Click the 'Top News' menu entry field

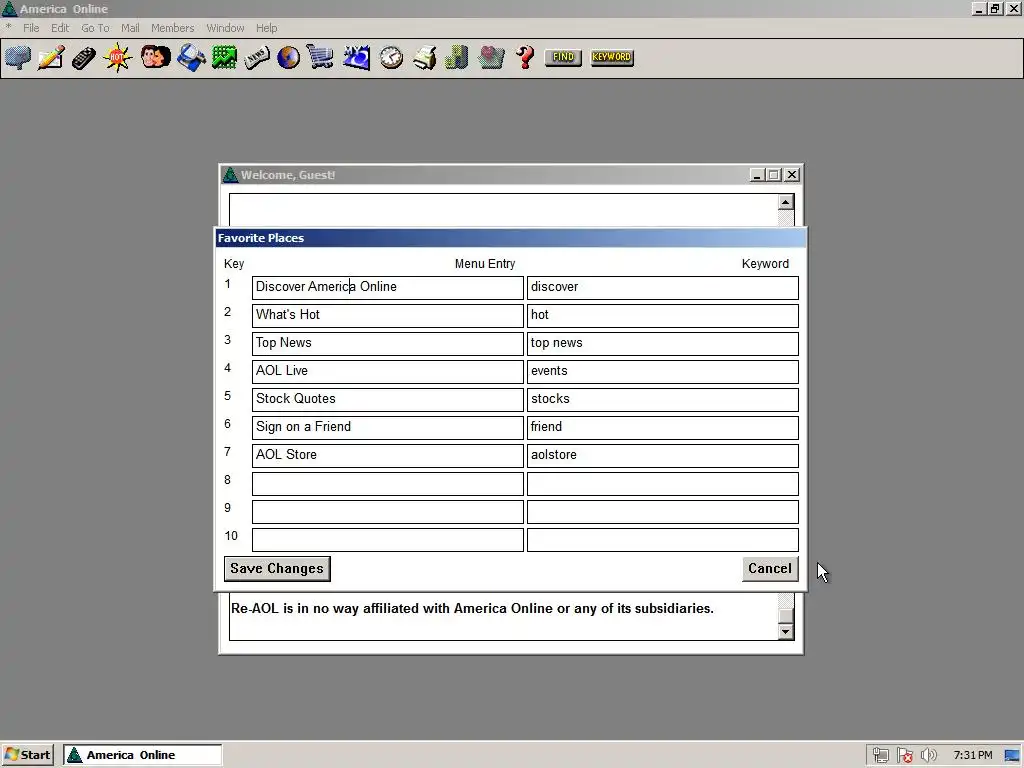pyautogui.click(x=388, y=344)
